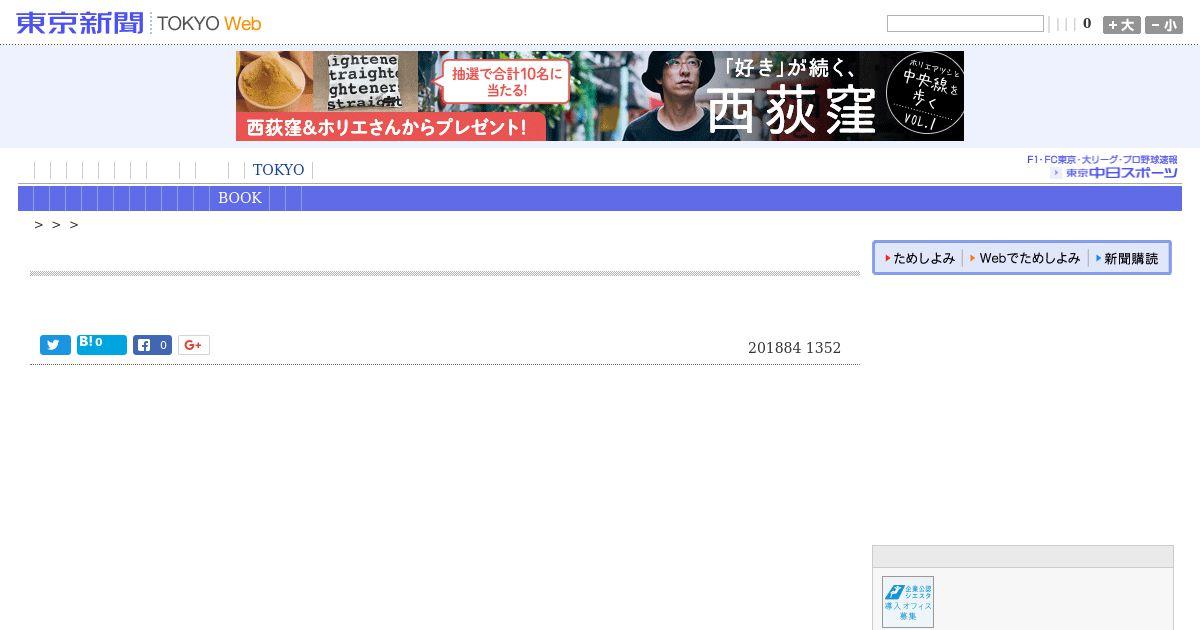The height and width of the screenshot is (630, 1200).
Task: Select the article date text 201884 1352
Action: tap(794, 348)
